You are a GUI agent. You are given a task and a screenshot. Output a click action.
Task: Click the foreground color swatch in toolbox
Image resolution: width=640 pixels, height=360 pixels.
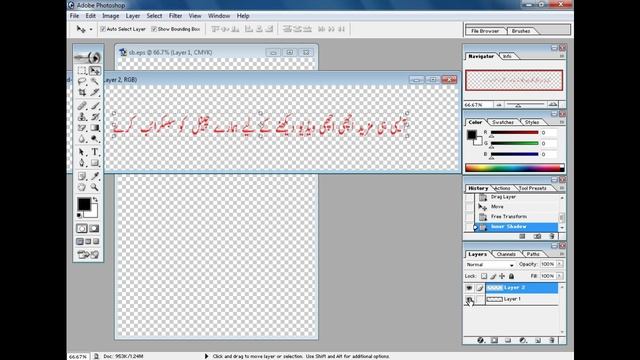84,204
